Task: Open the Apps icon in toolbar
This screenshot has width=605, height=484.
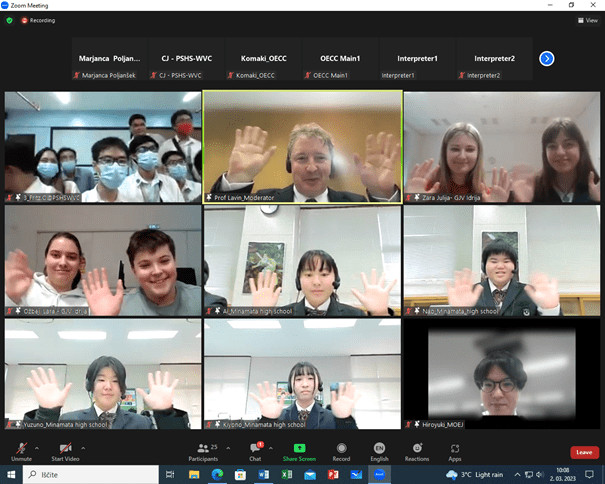Action: tap(455, 448)
